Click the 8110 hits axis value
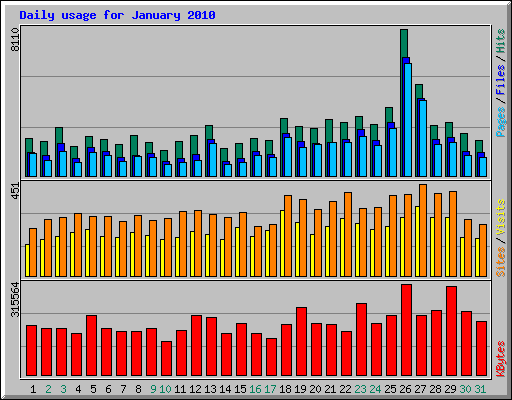This screenshot has height=400, width=512. click(x=15, y=39)
